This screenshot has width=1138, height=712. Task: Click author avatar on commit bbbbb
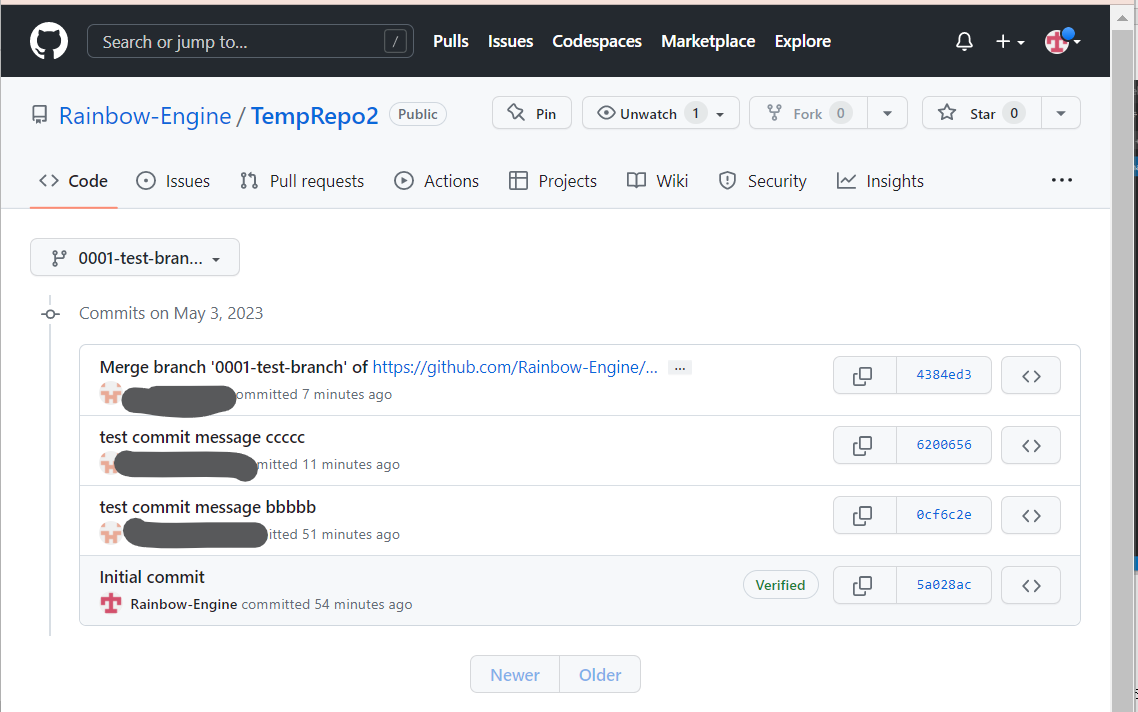click(x=111, y=533)
